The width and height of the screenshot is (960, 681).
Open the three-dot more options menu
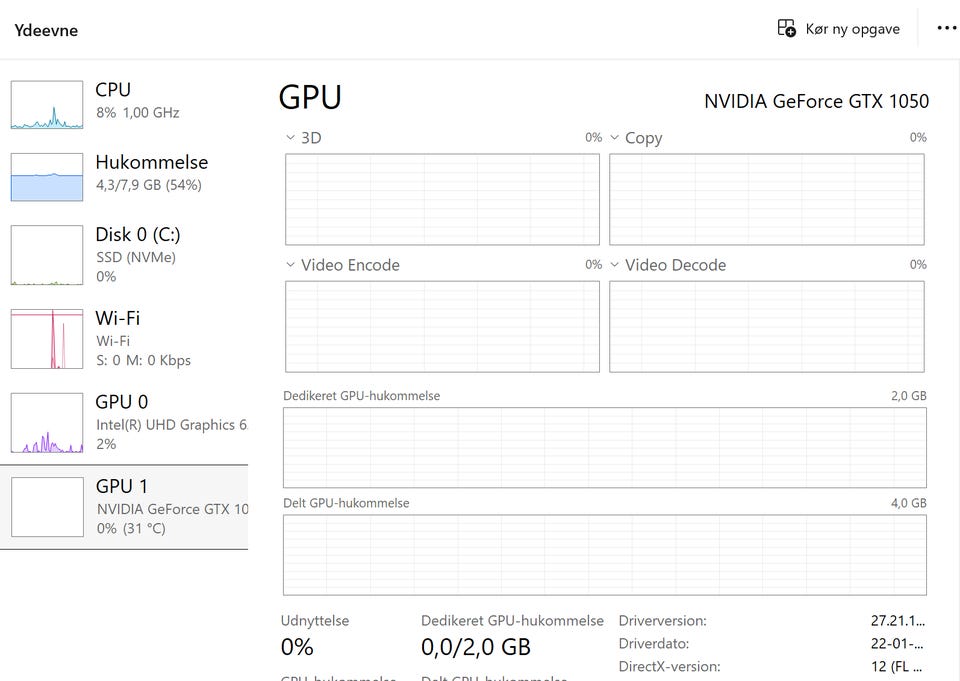tap(946, 28)
